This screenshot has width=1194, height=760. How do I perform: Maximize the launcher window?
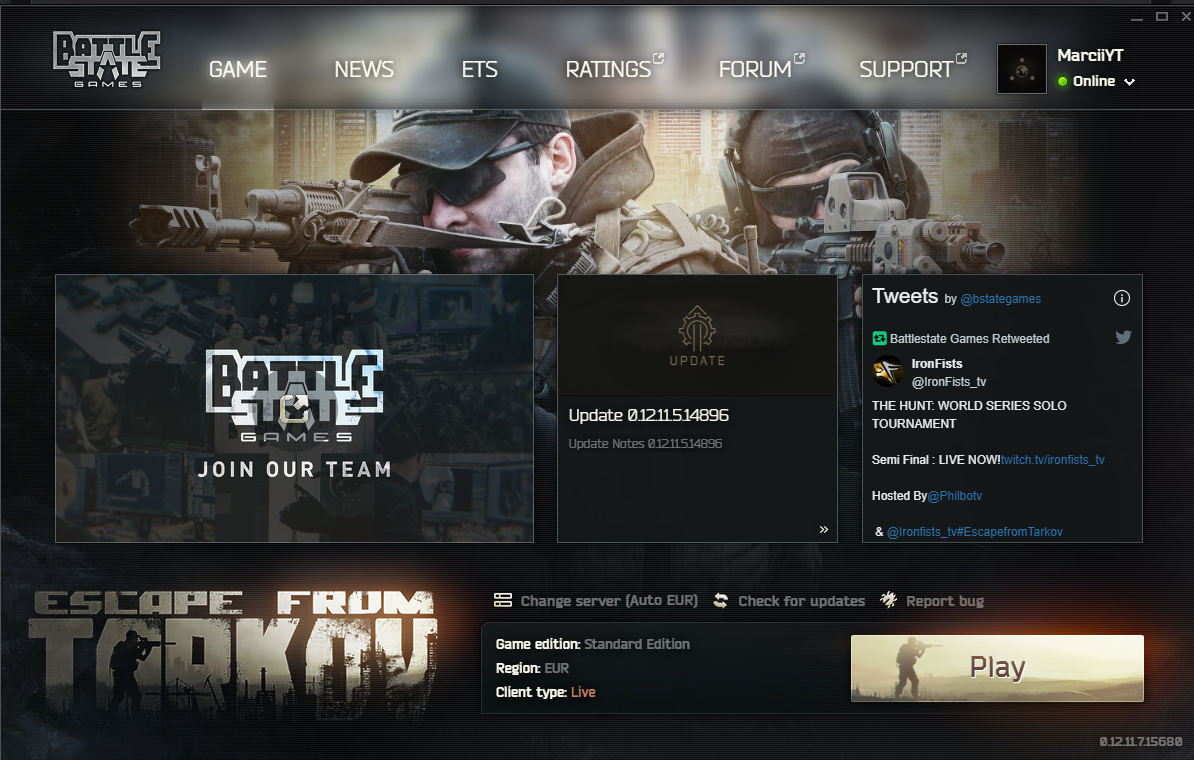1162,16
